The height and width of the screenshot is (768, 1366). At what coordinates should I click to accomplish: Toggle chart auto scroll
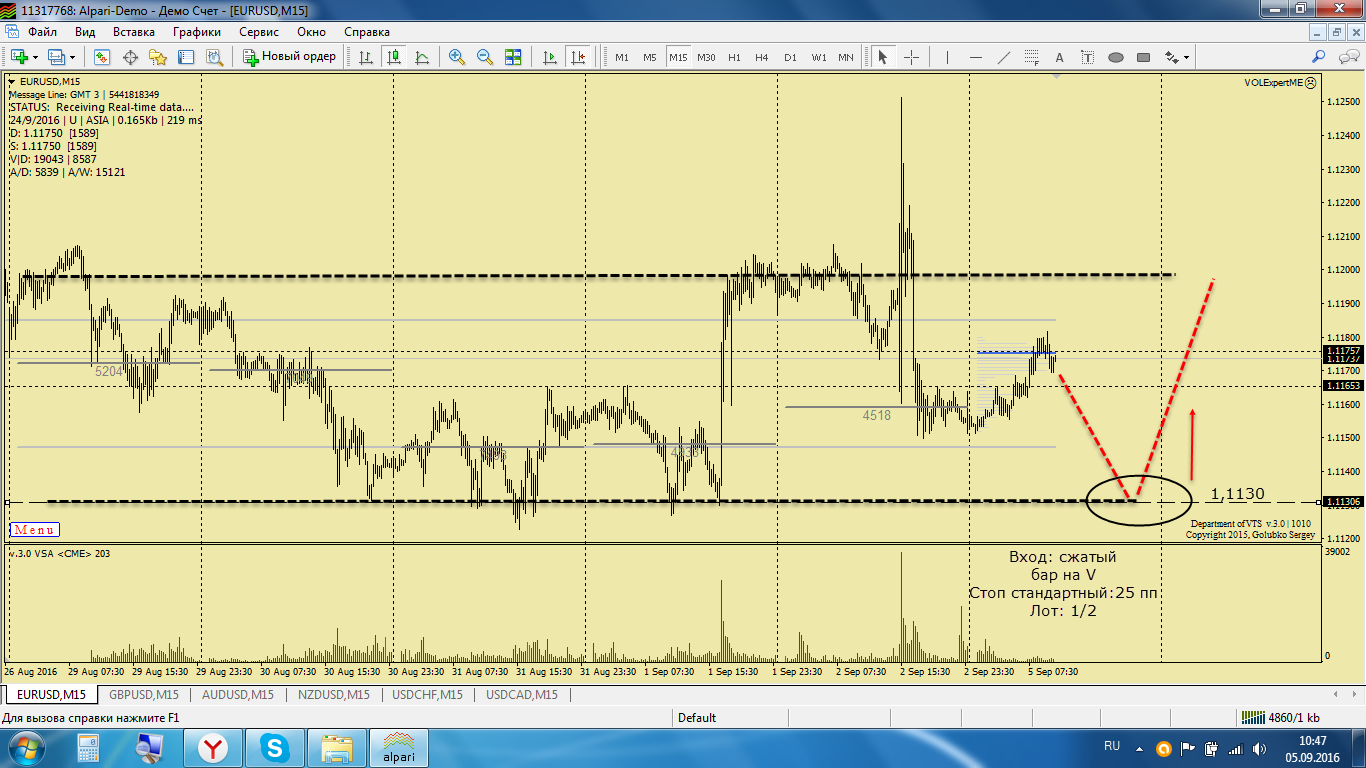click(549, 57)
